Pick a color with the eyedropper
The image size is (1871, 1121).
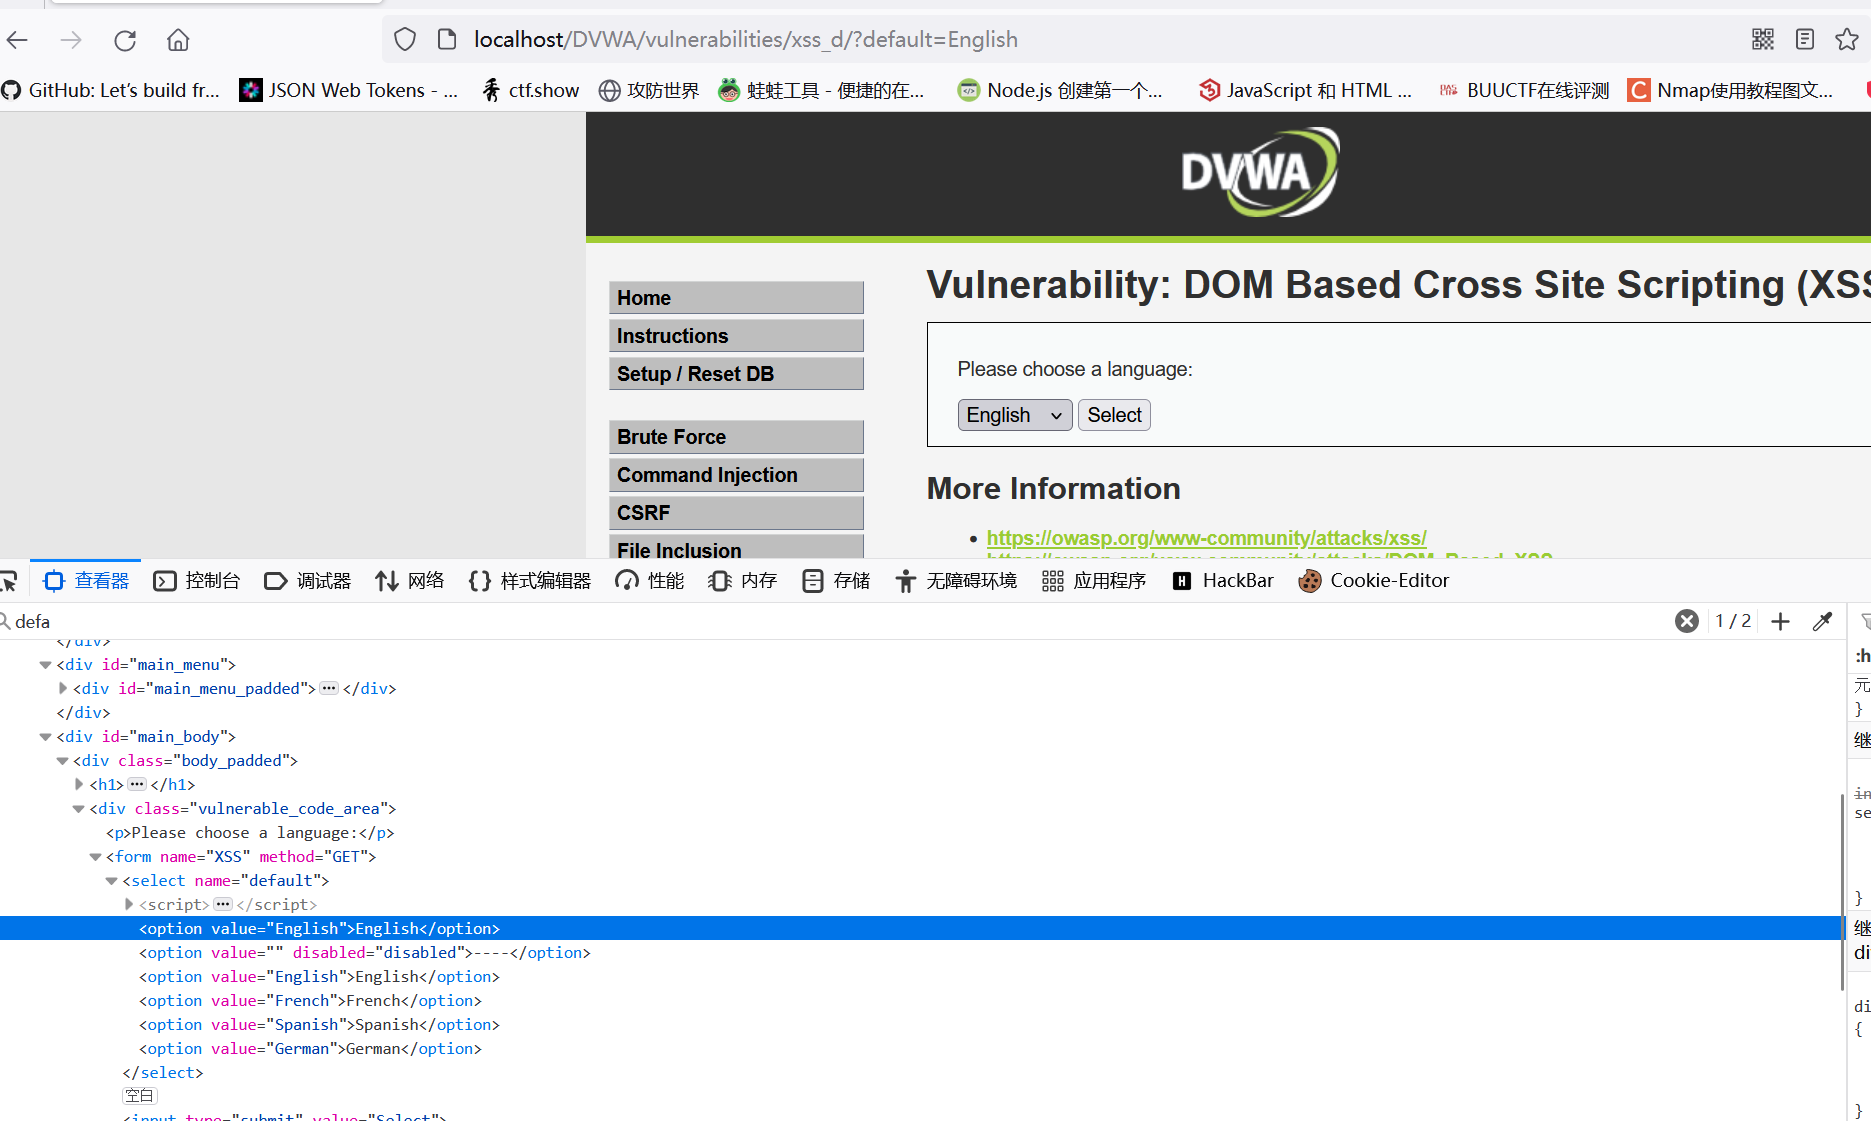[x=1823, y=621]
